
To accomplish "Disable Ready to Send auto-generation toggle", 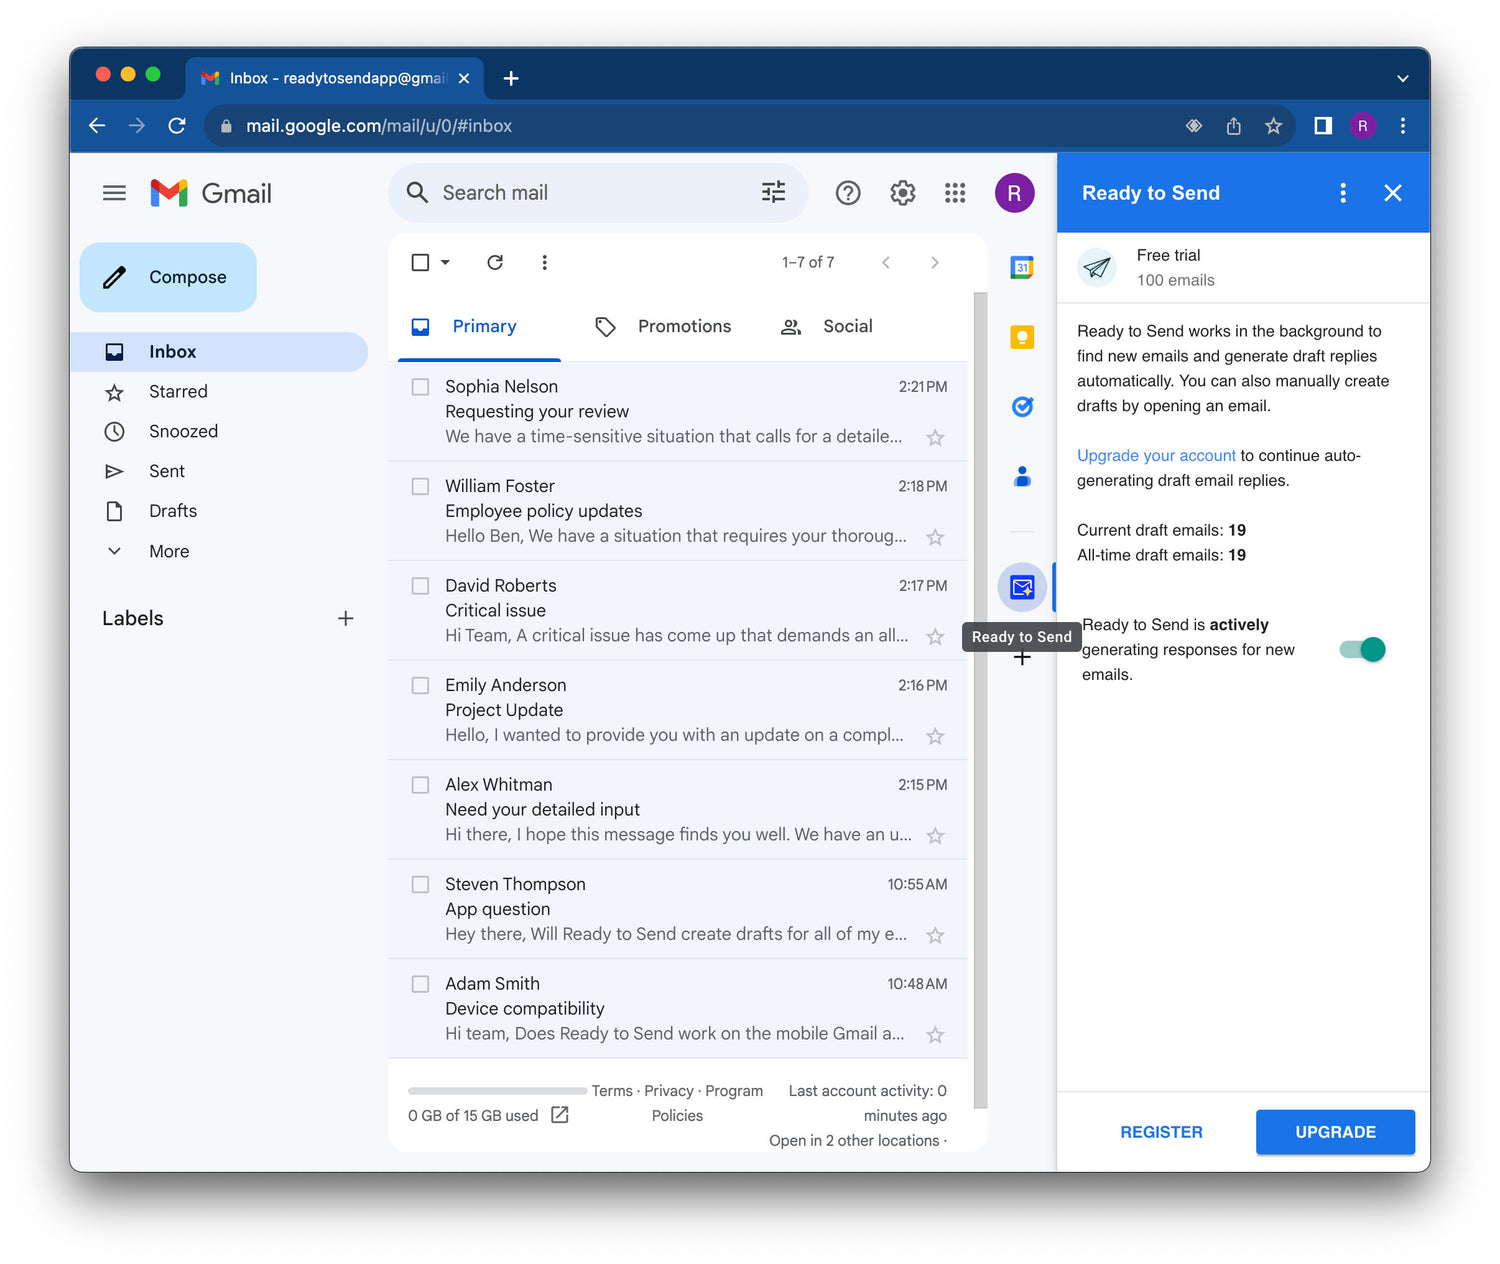I will click(1363, 650).
